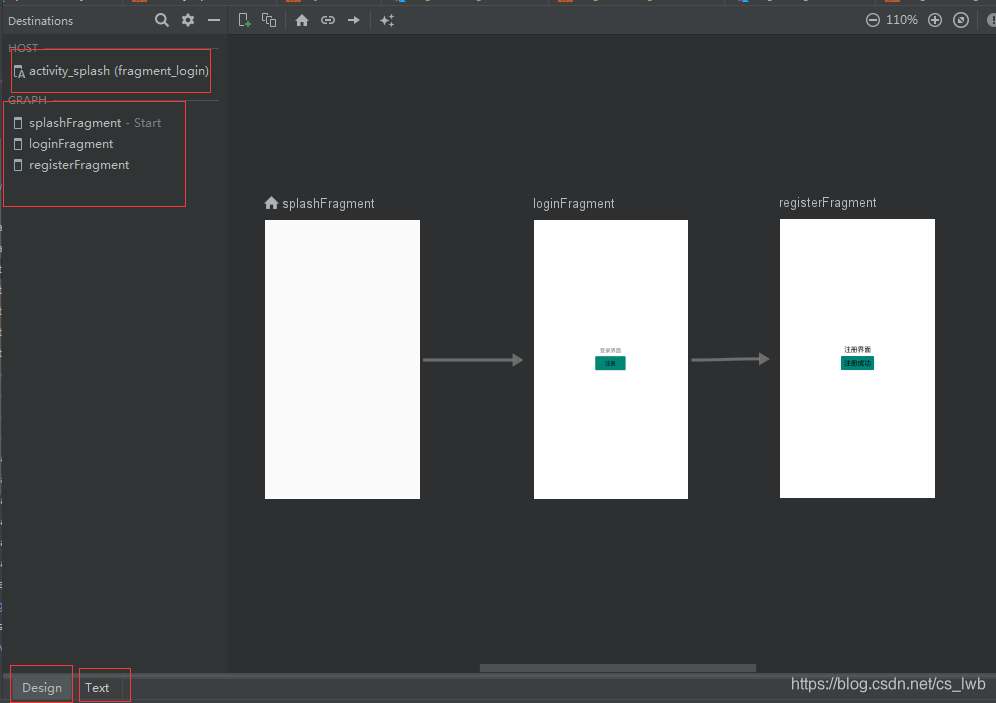Add a new destination
996x703 pixels.
point(245,20)
